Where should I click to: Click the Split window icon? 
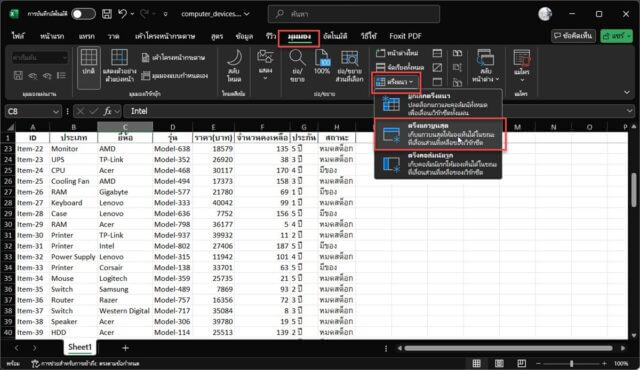click(437, 53)
